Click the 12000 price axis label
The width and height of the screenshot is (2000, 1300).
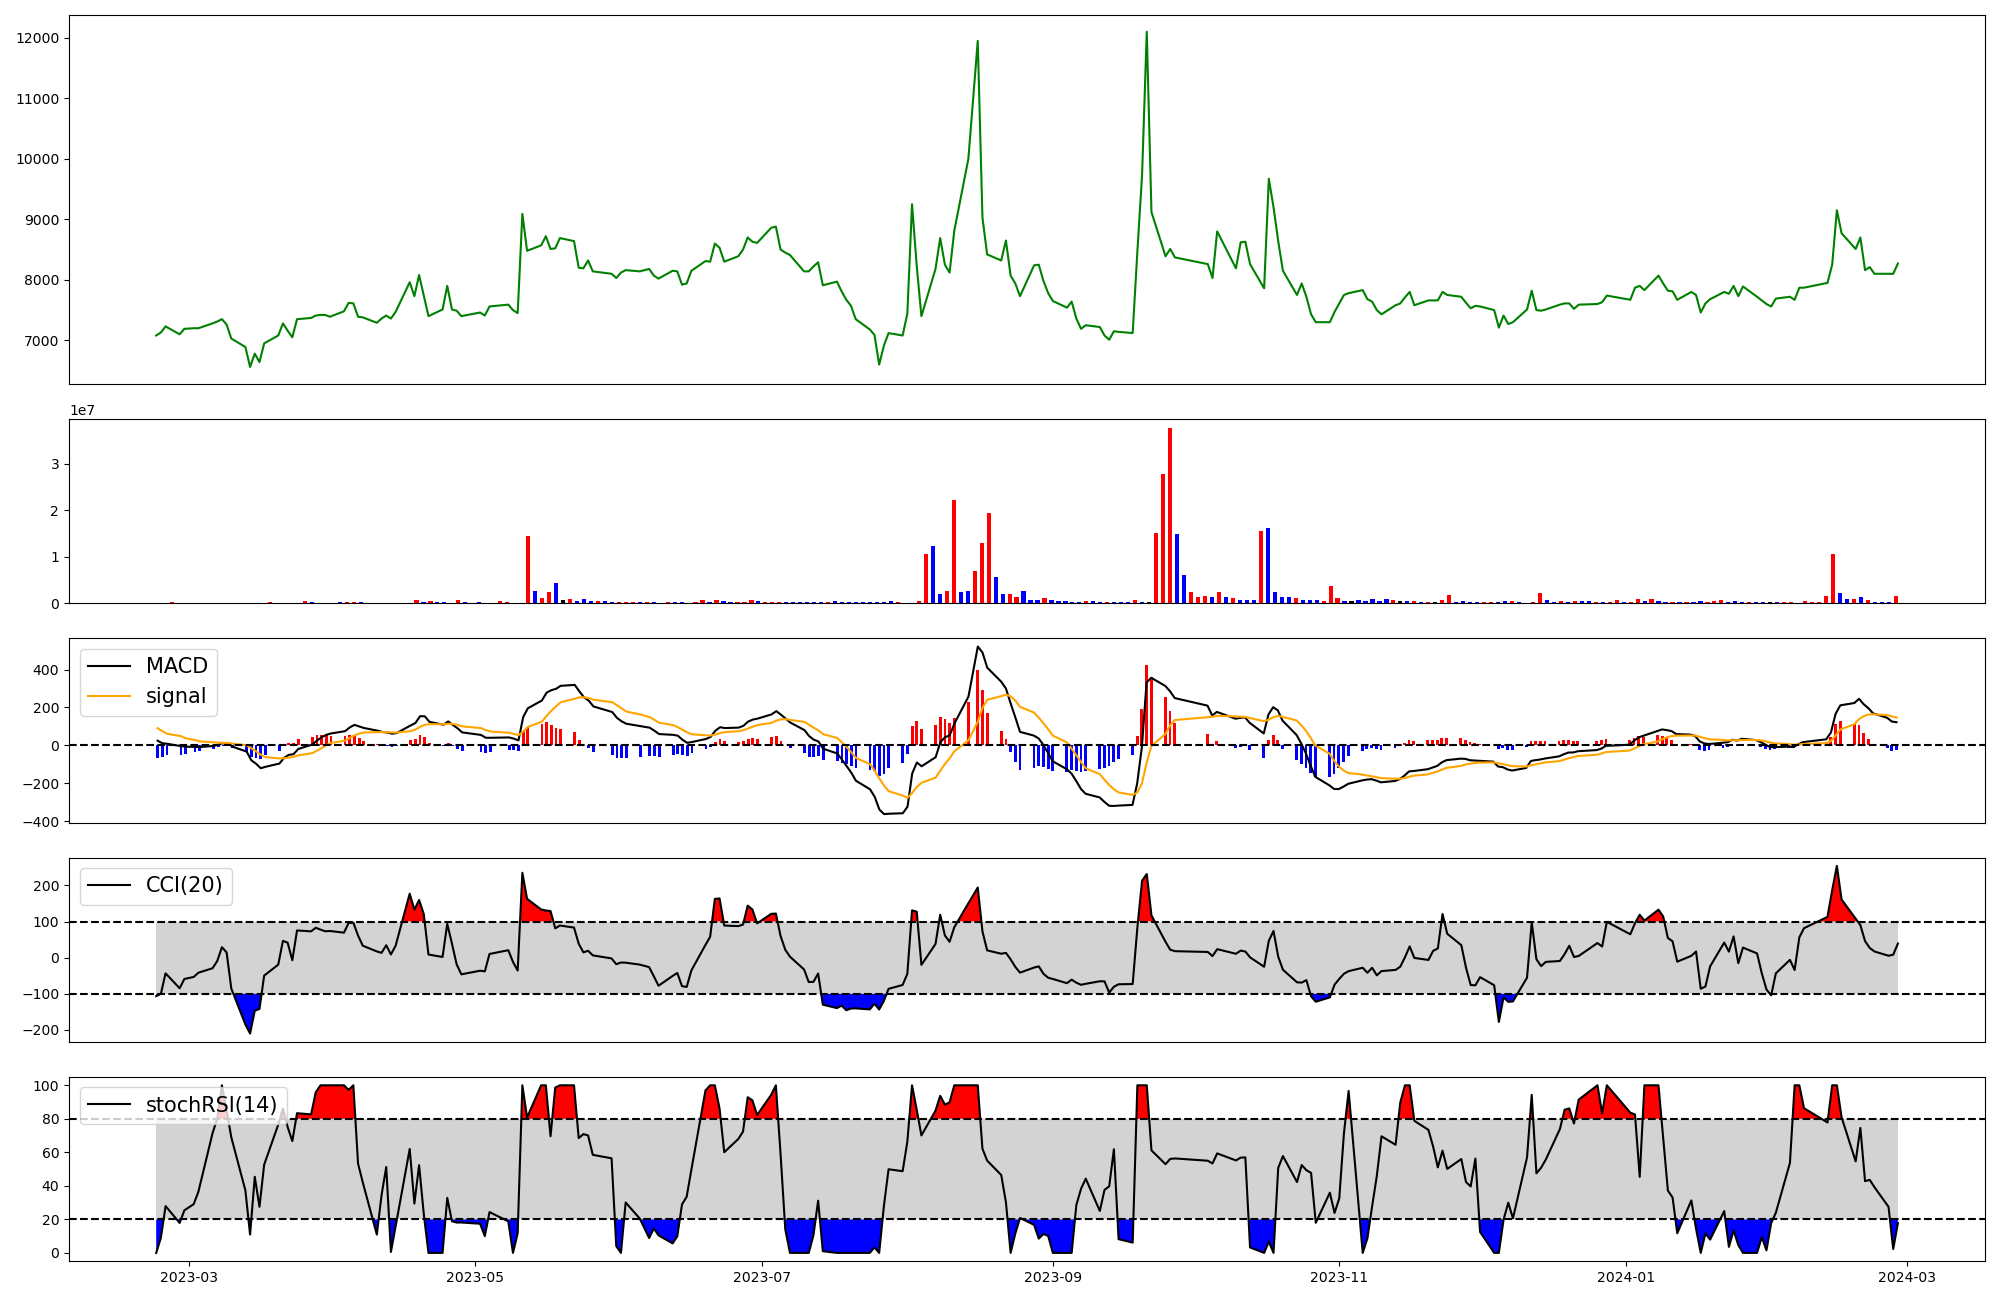coord(38,38)
